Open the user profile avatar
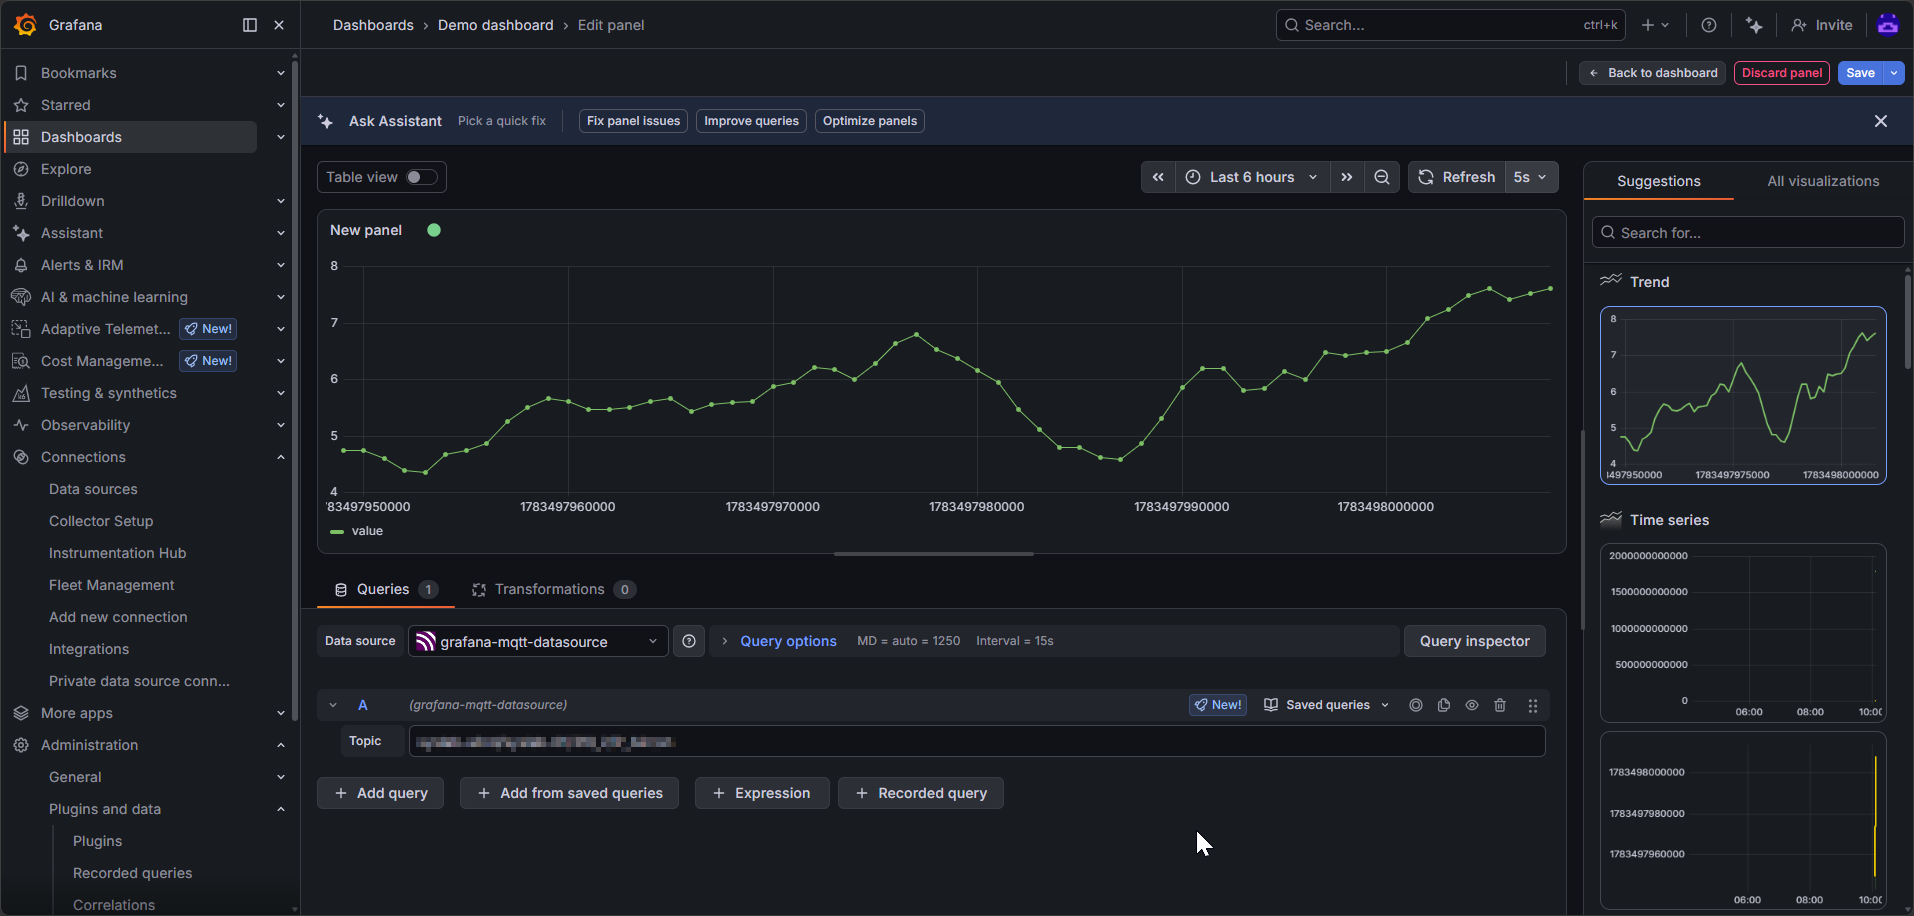 tap(1888, 25)
